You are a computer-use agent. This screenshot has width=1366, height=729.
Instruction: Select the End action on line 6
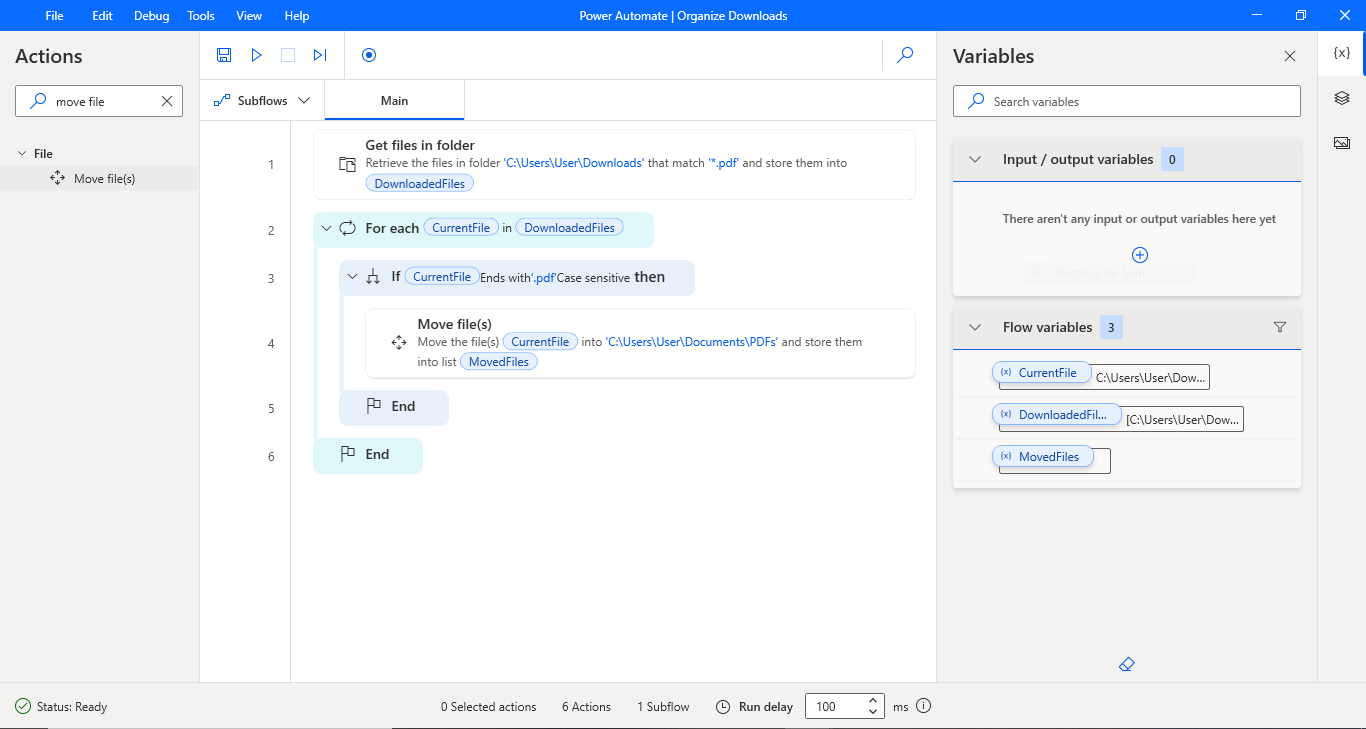[368, 455]
